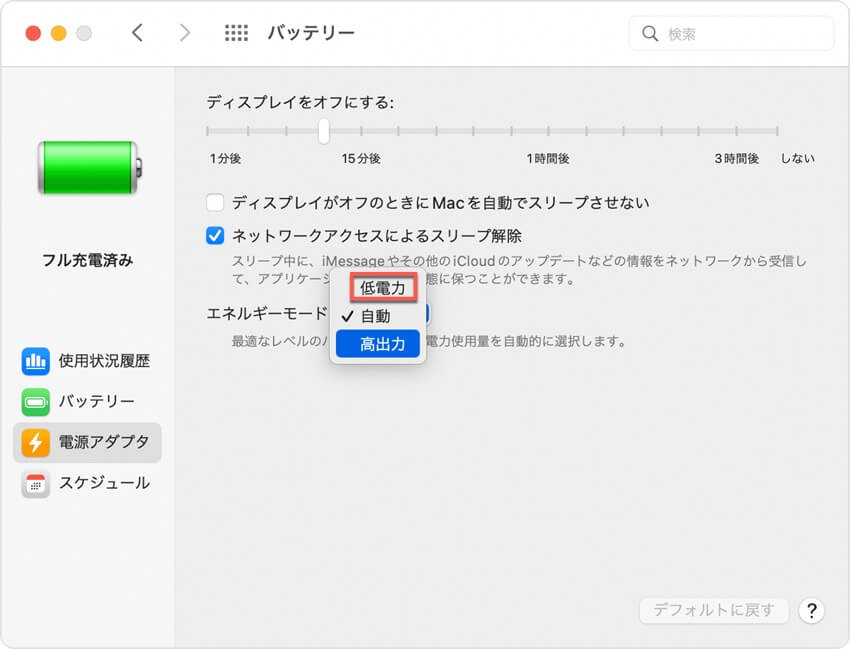
Task: Click the yellow minimize window button
Action: (x=58, y=33)
